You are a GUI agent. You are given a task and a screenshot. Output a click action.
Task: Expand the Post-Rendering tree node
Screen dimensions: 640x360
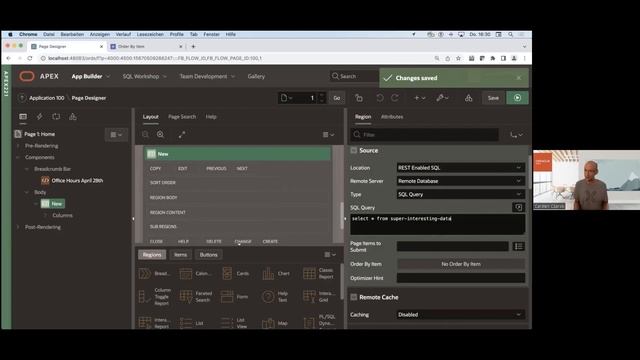18,227
